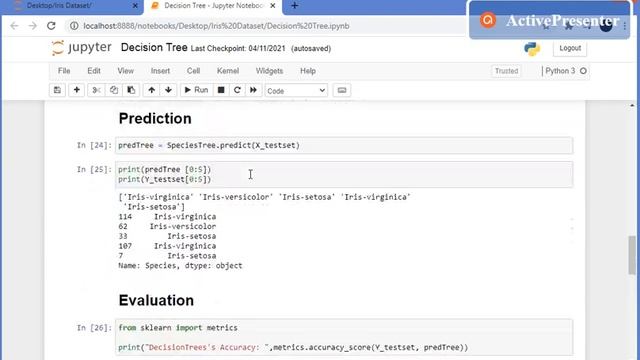This screenshot has height=360, width=640.
Task: Open a new browser tab
Action: [x=295, y=6]
